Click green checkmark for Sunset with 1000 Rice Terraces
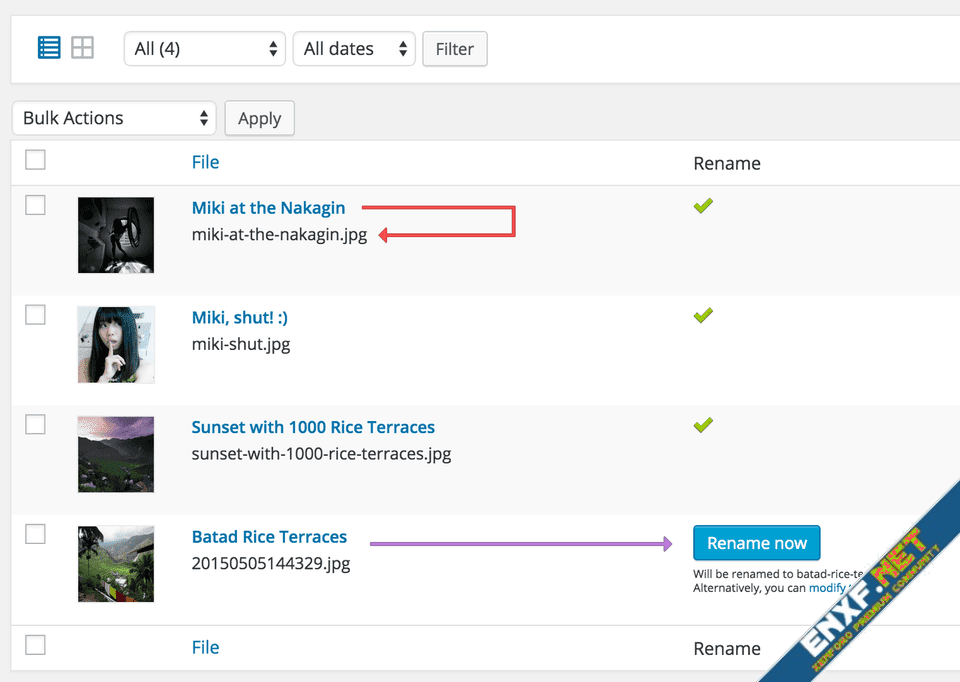Image resolution: width=960 pixels, height=682 pixels. pos(703,425)
